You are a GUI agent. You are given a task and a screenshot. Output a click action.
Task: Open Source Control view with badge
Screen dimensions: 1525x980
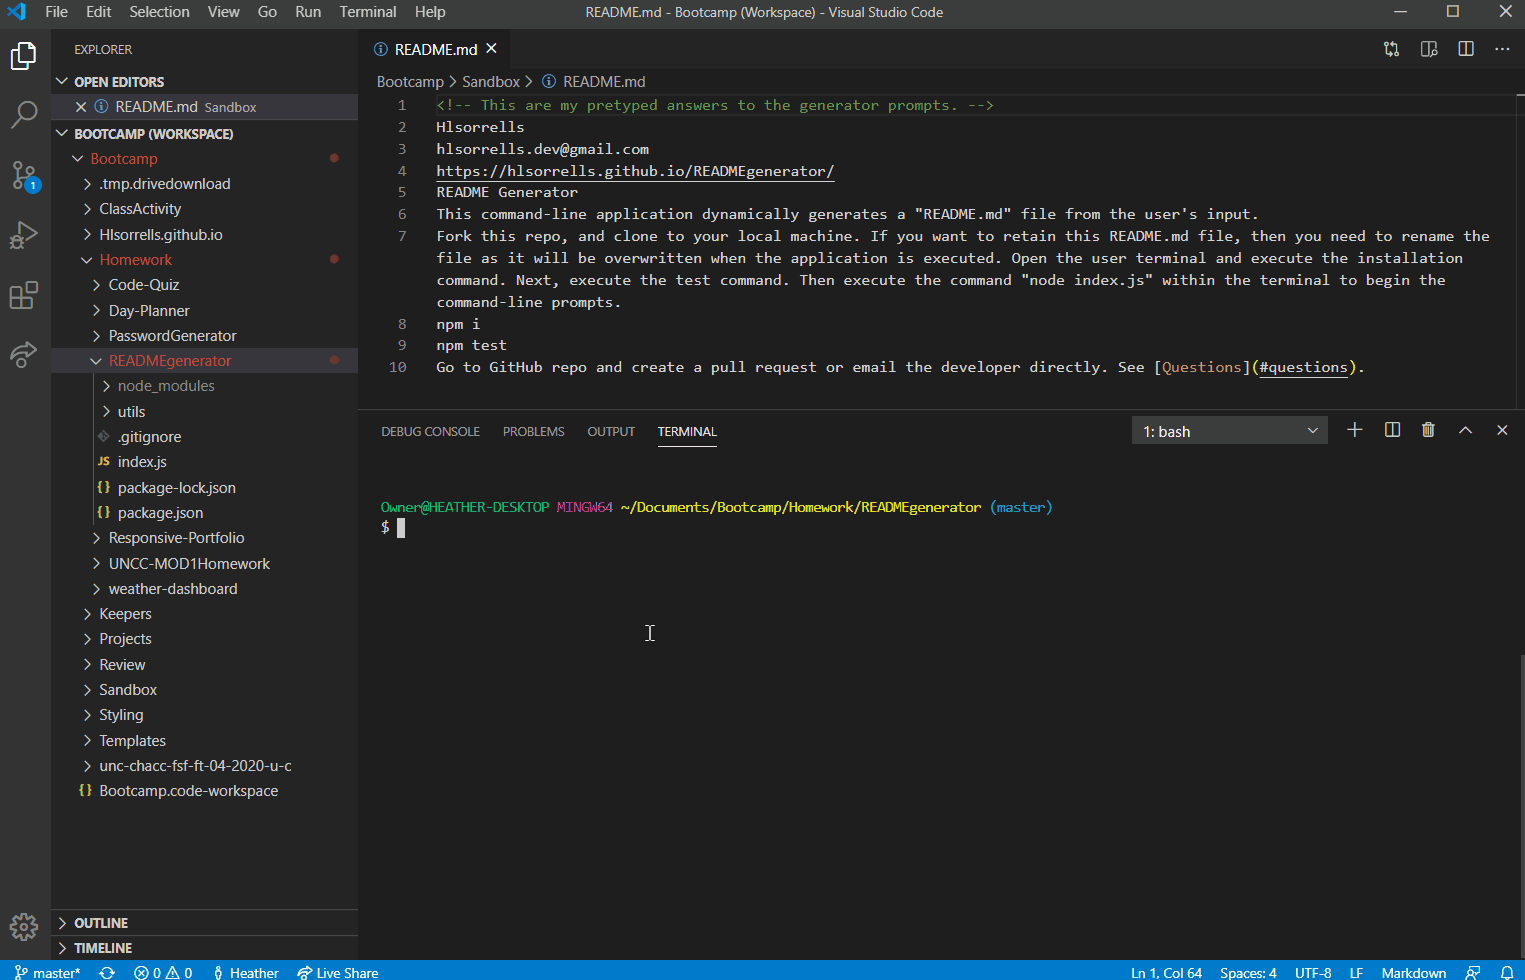(x=24, y=176)
